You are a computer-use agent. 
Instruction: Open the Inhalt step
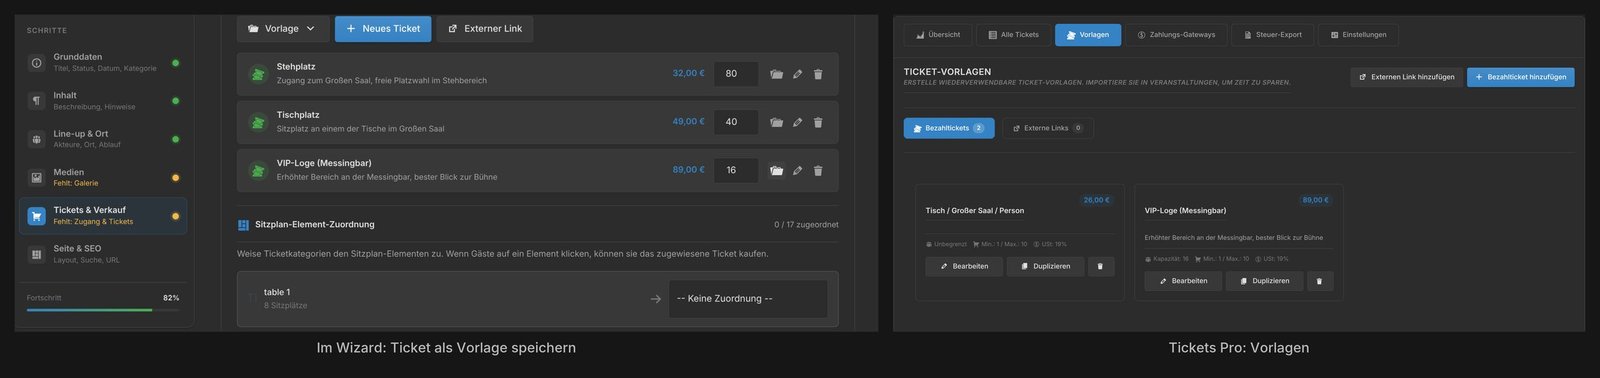coord(103,101)
